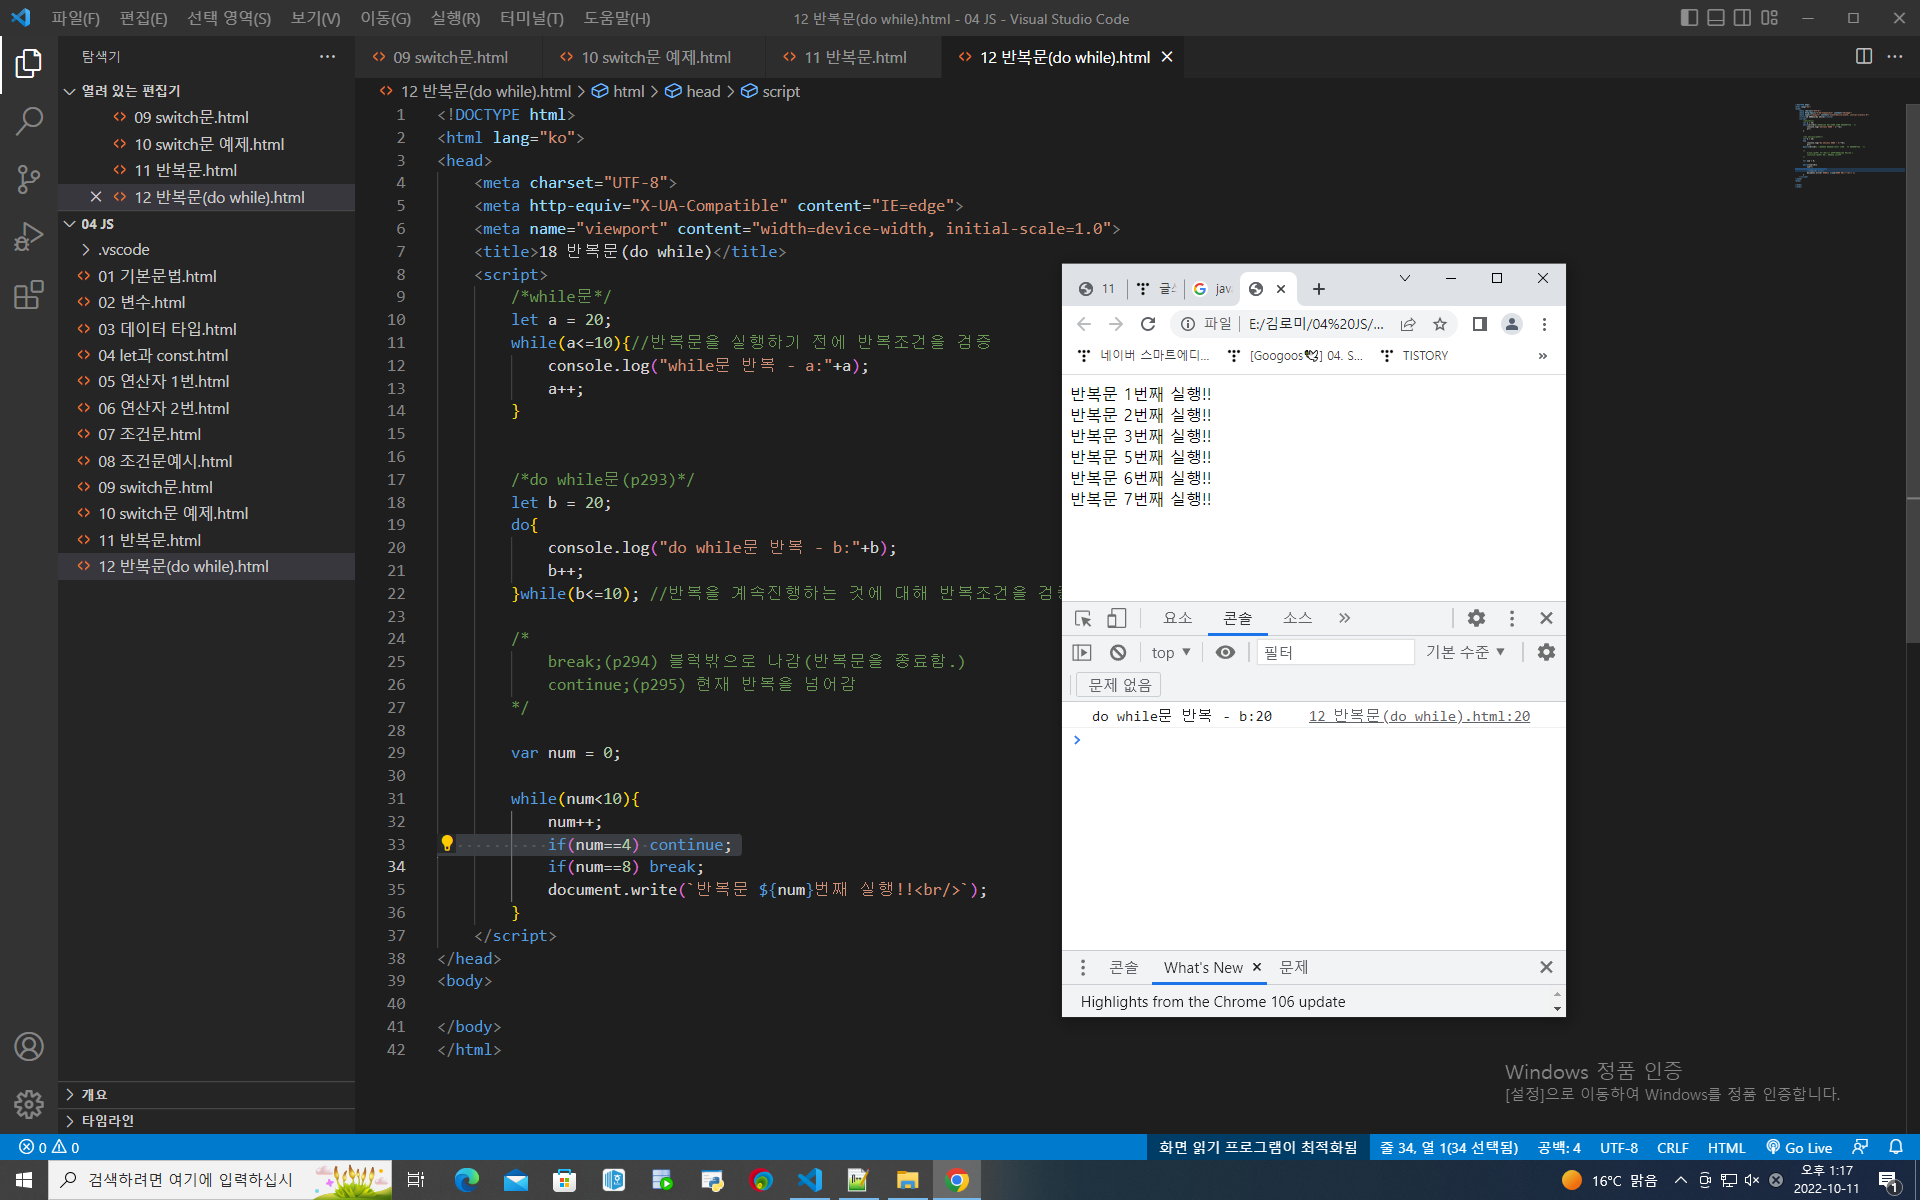Open the Search view in activity bar
The height and width of the screenshot is (1200, 1920).
coord(29,122)
